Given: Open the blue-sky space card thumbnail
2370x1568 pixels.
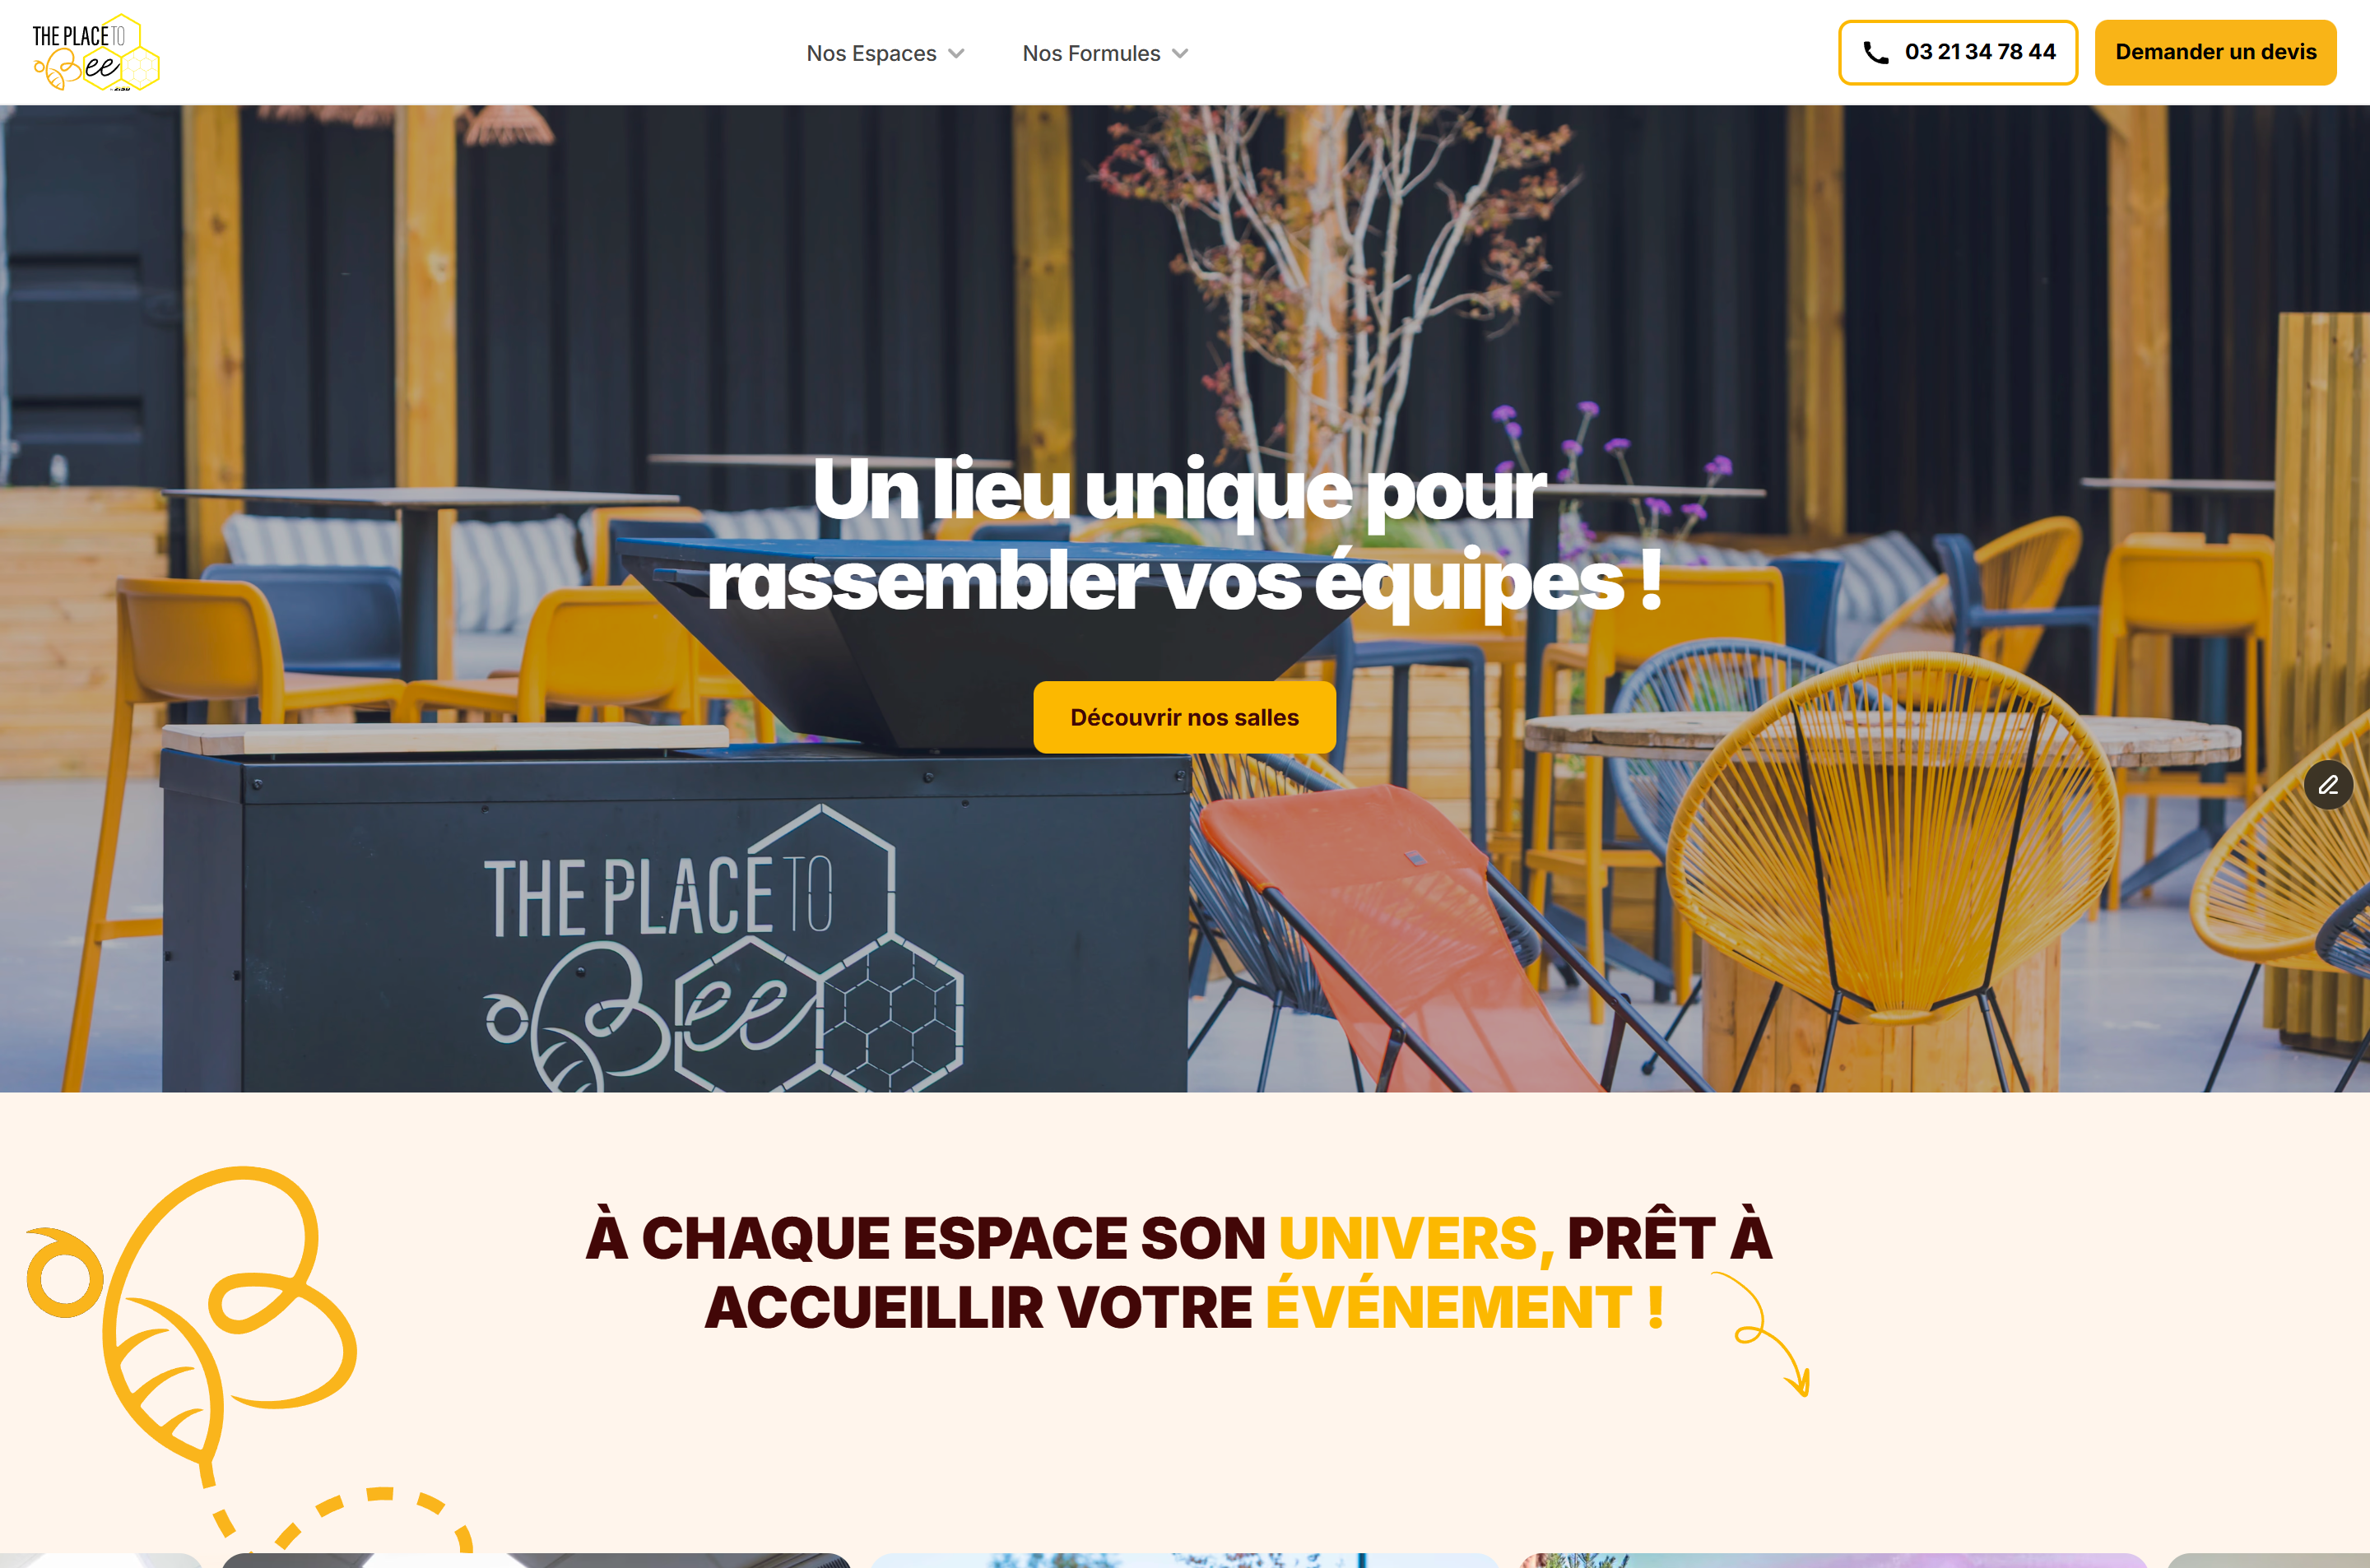Looking at the screenshot, I should [x=1184, y=1560].
